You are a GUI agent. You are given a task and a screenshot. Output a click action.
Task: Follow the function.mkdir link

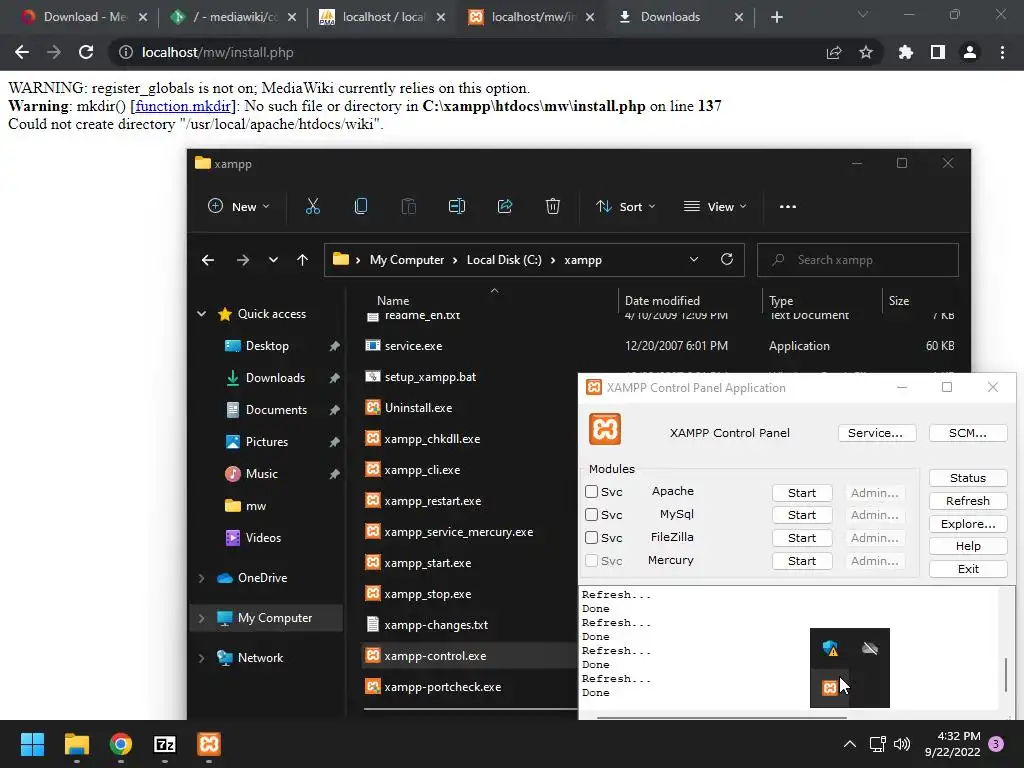pyautogui.click(x=183, y=106)
